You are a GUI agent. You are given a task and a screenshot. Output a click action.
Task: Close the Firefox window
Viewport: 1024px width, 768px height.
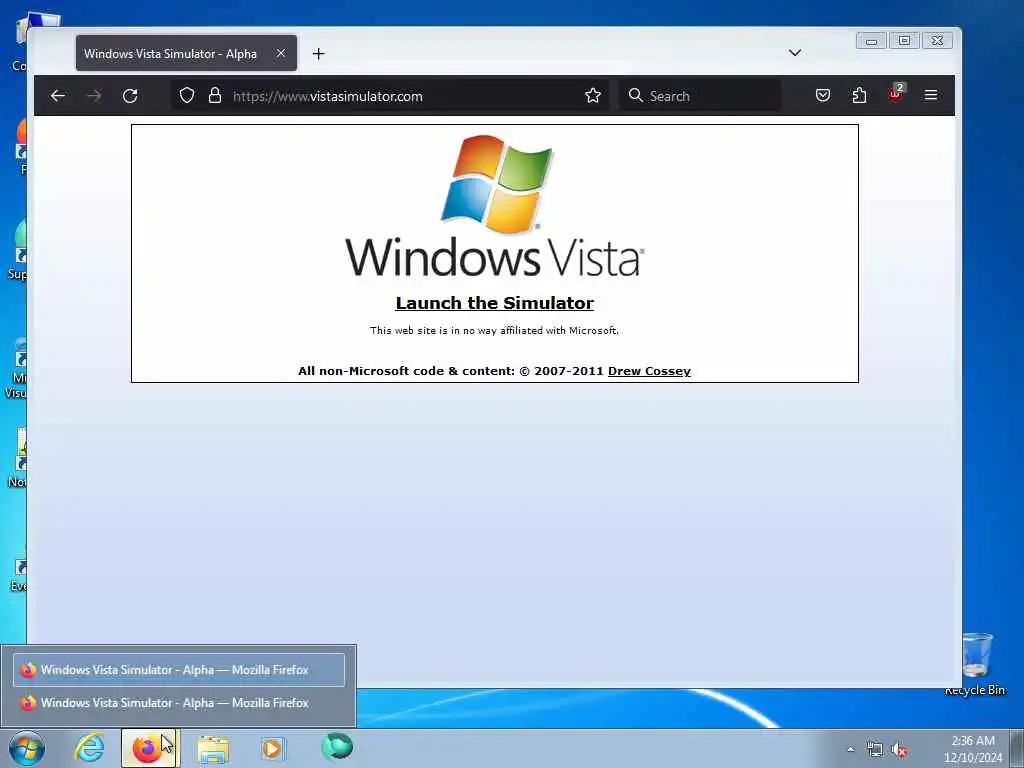click(x=937, y=40)
